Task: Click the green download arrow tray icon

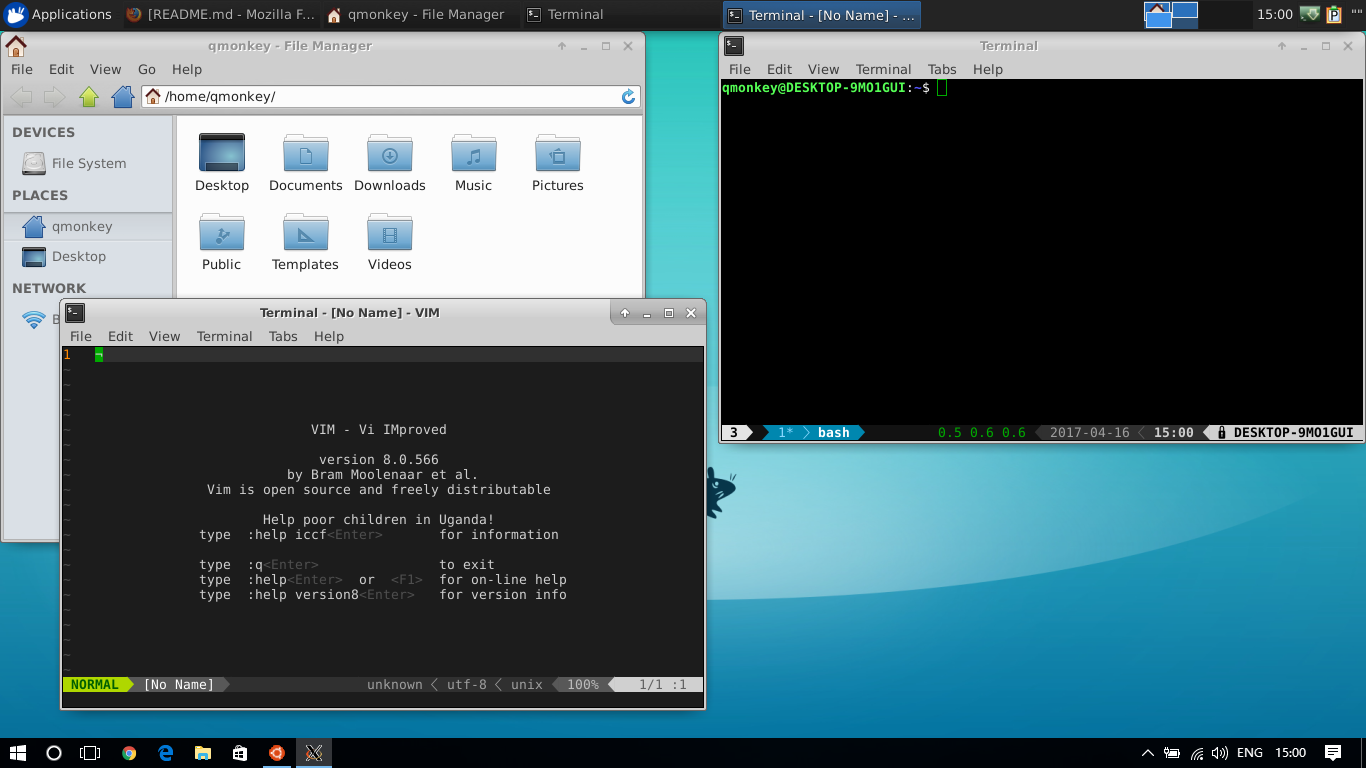Action: 1311,14
